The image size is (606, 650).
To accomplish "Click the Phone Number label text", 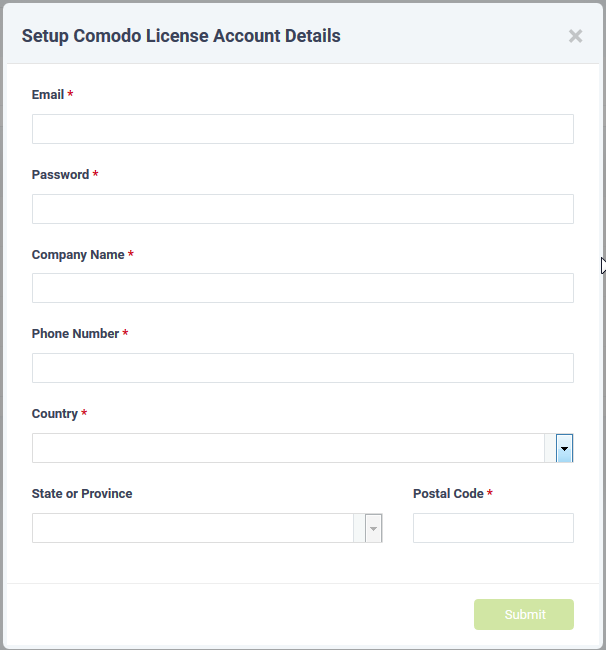I will click(75, 334).
